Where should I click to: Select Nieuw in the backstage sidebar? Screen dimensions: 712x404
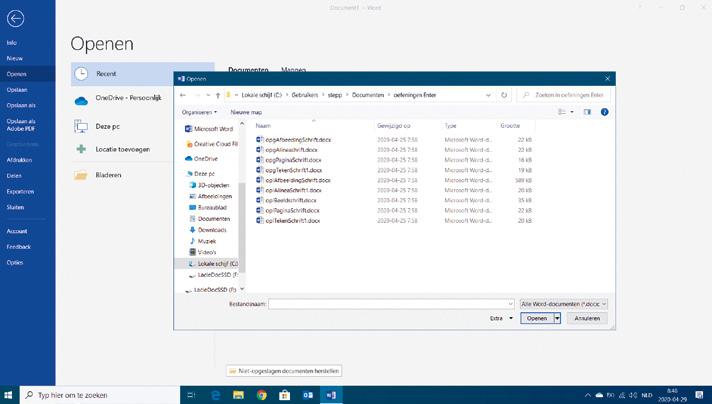pyautogui.click(x=15, y=58)
